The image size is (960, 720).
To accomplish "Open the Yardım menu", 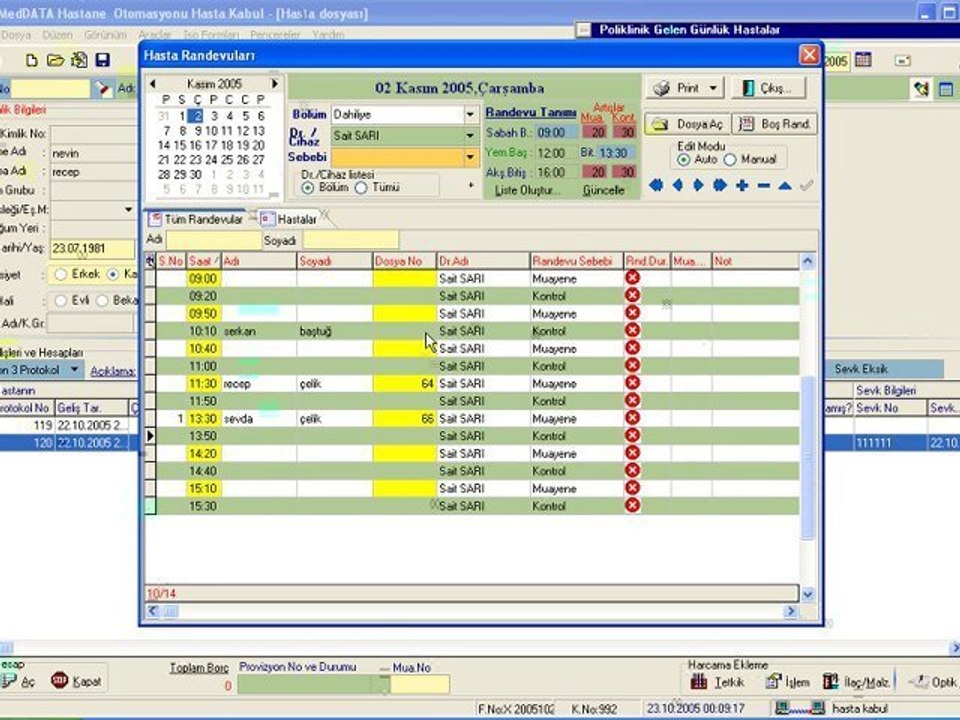I will (328, 35).
